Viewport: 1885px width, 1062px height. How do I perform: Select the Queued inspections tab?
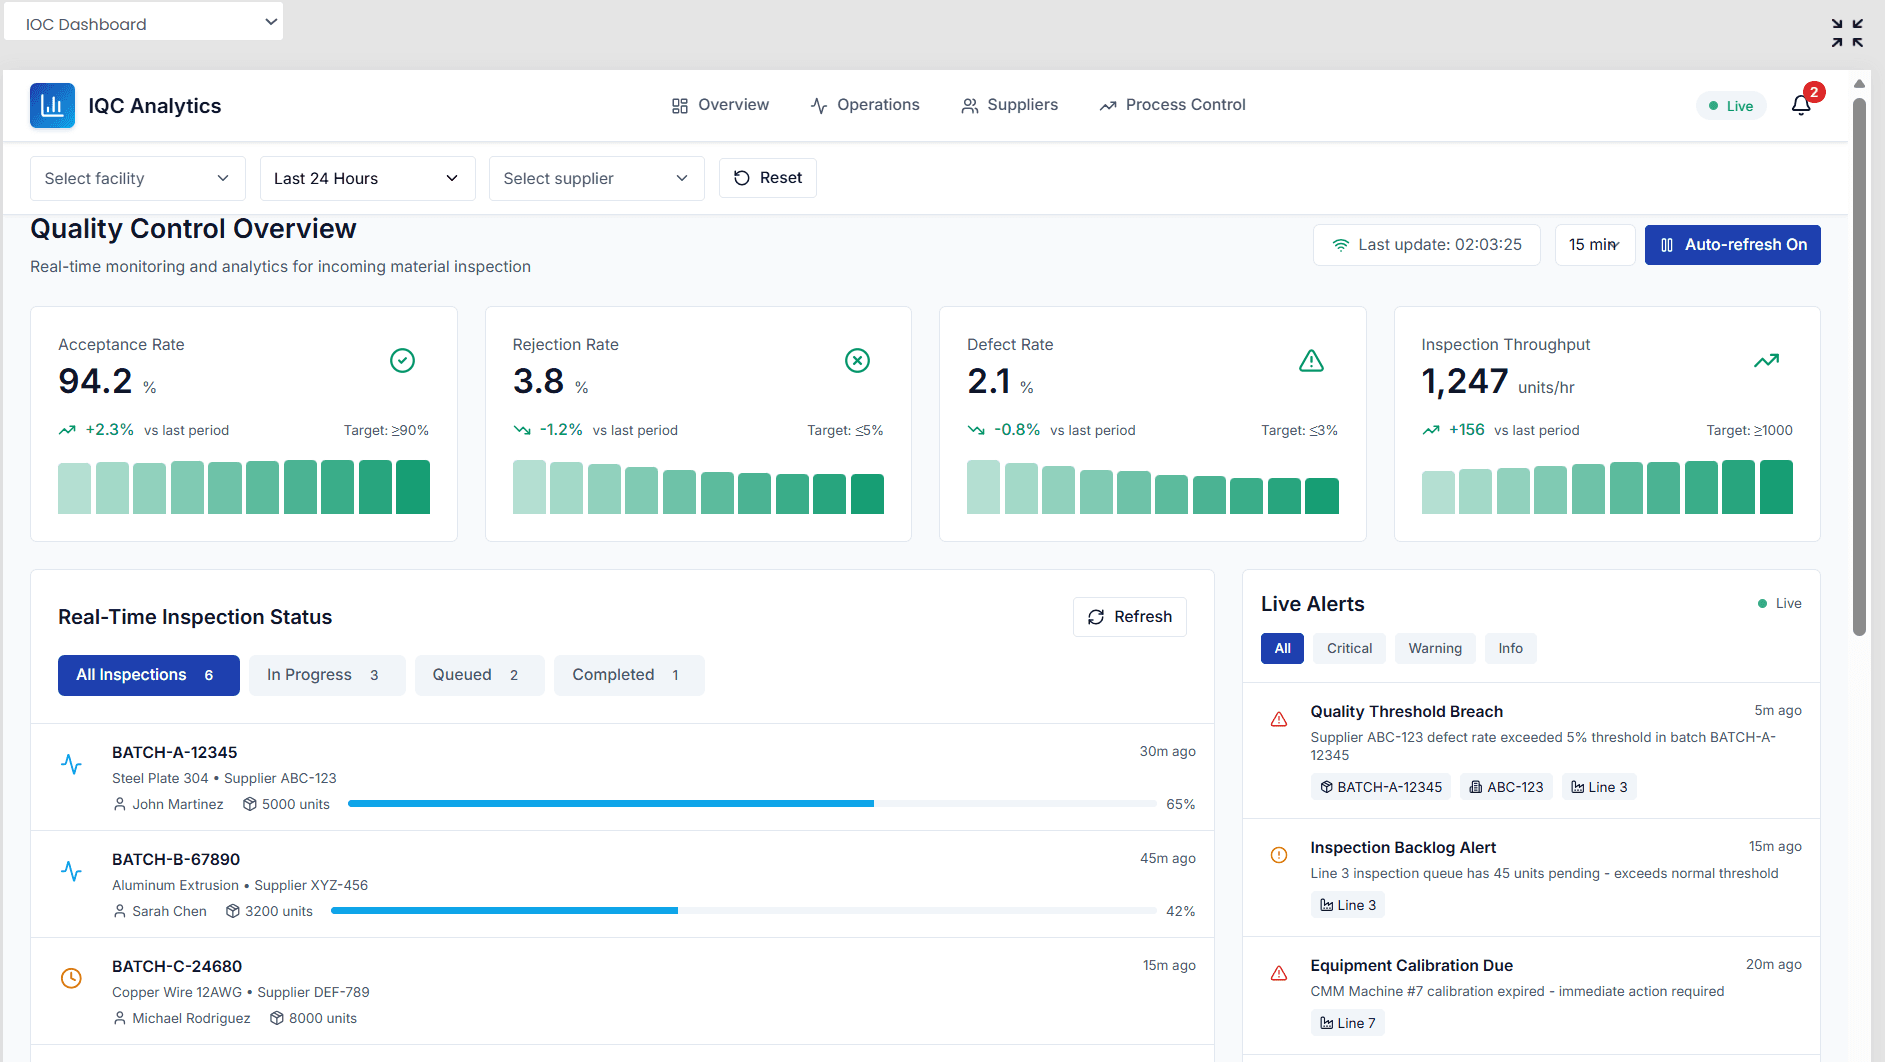480,675
